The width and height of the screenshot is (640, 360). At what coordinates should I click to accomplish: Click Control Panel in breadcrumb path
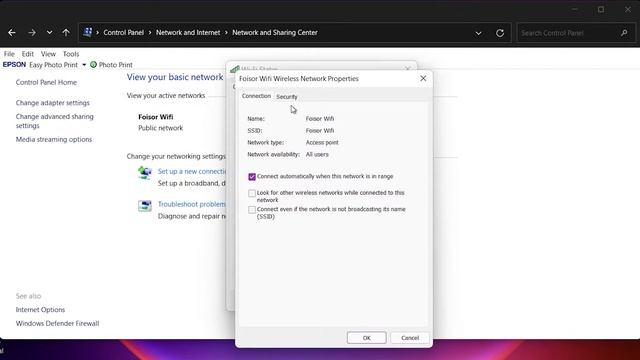tap(124, 33)
